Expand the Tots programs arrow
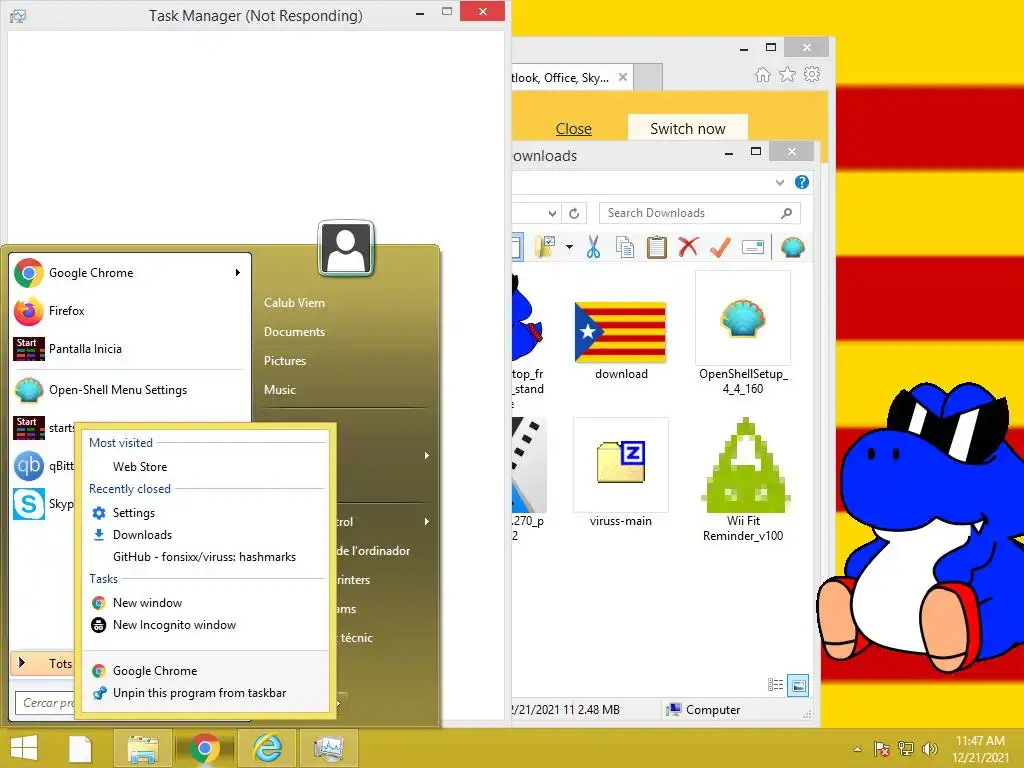Viewport: 1024px width, 768px height. [x=22, y=663]
